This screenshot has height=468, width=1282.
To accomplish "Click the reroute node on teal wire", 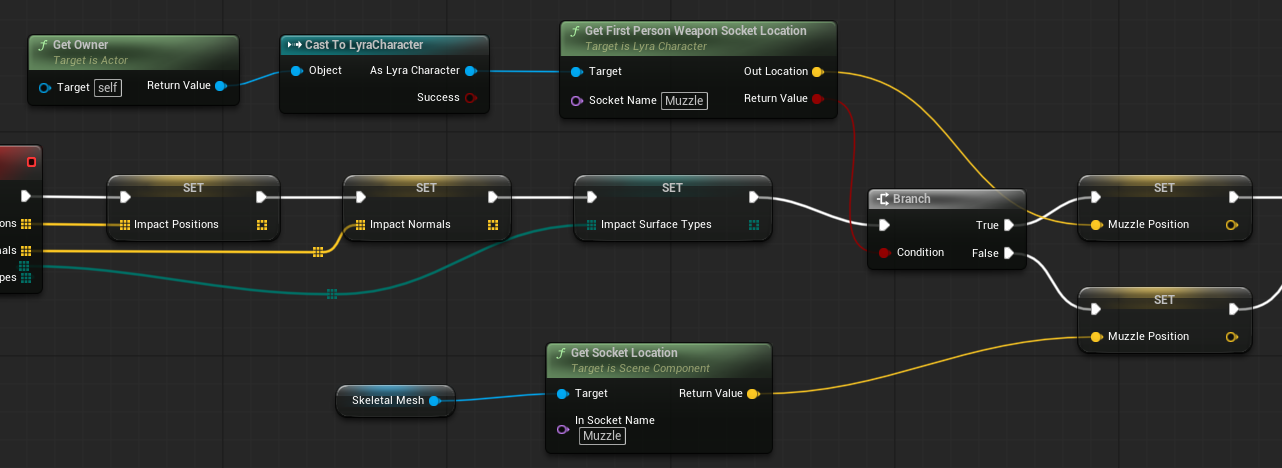I will pyautogui.click(x=332, y=294).
